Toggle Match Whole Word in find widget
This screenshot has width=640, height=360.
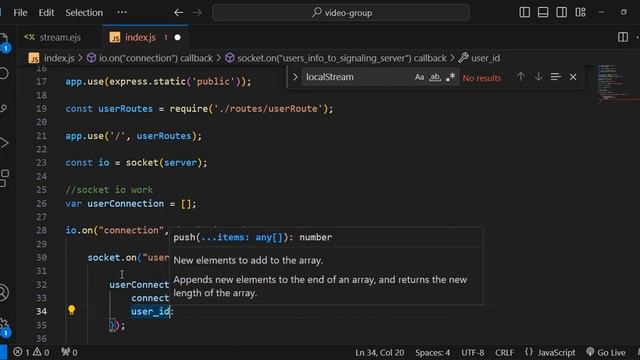pos(435,77)
